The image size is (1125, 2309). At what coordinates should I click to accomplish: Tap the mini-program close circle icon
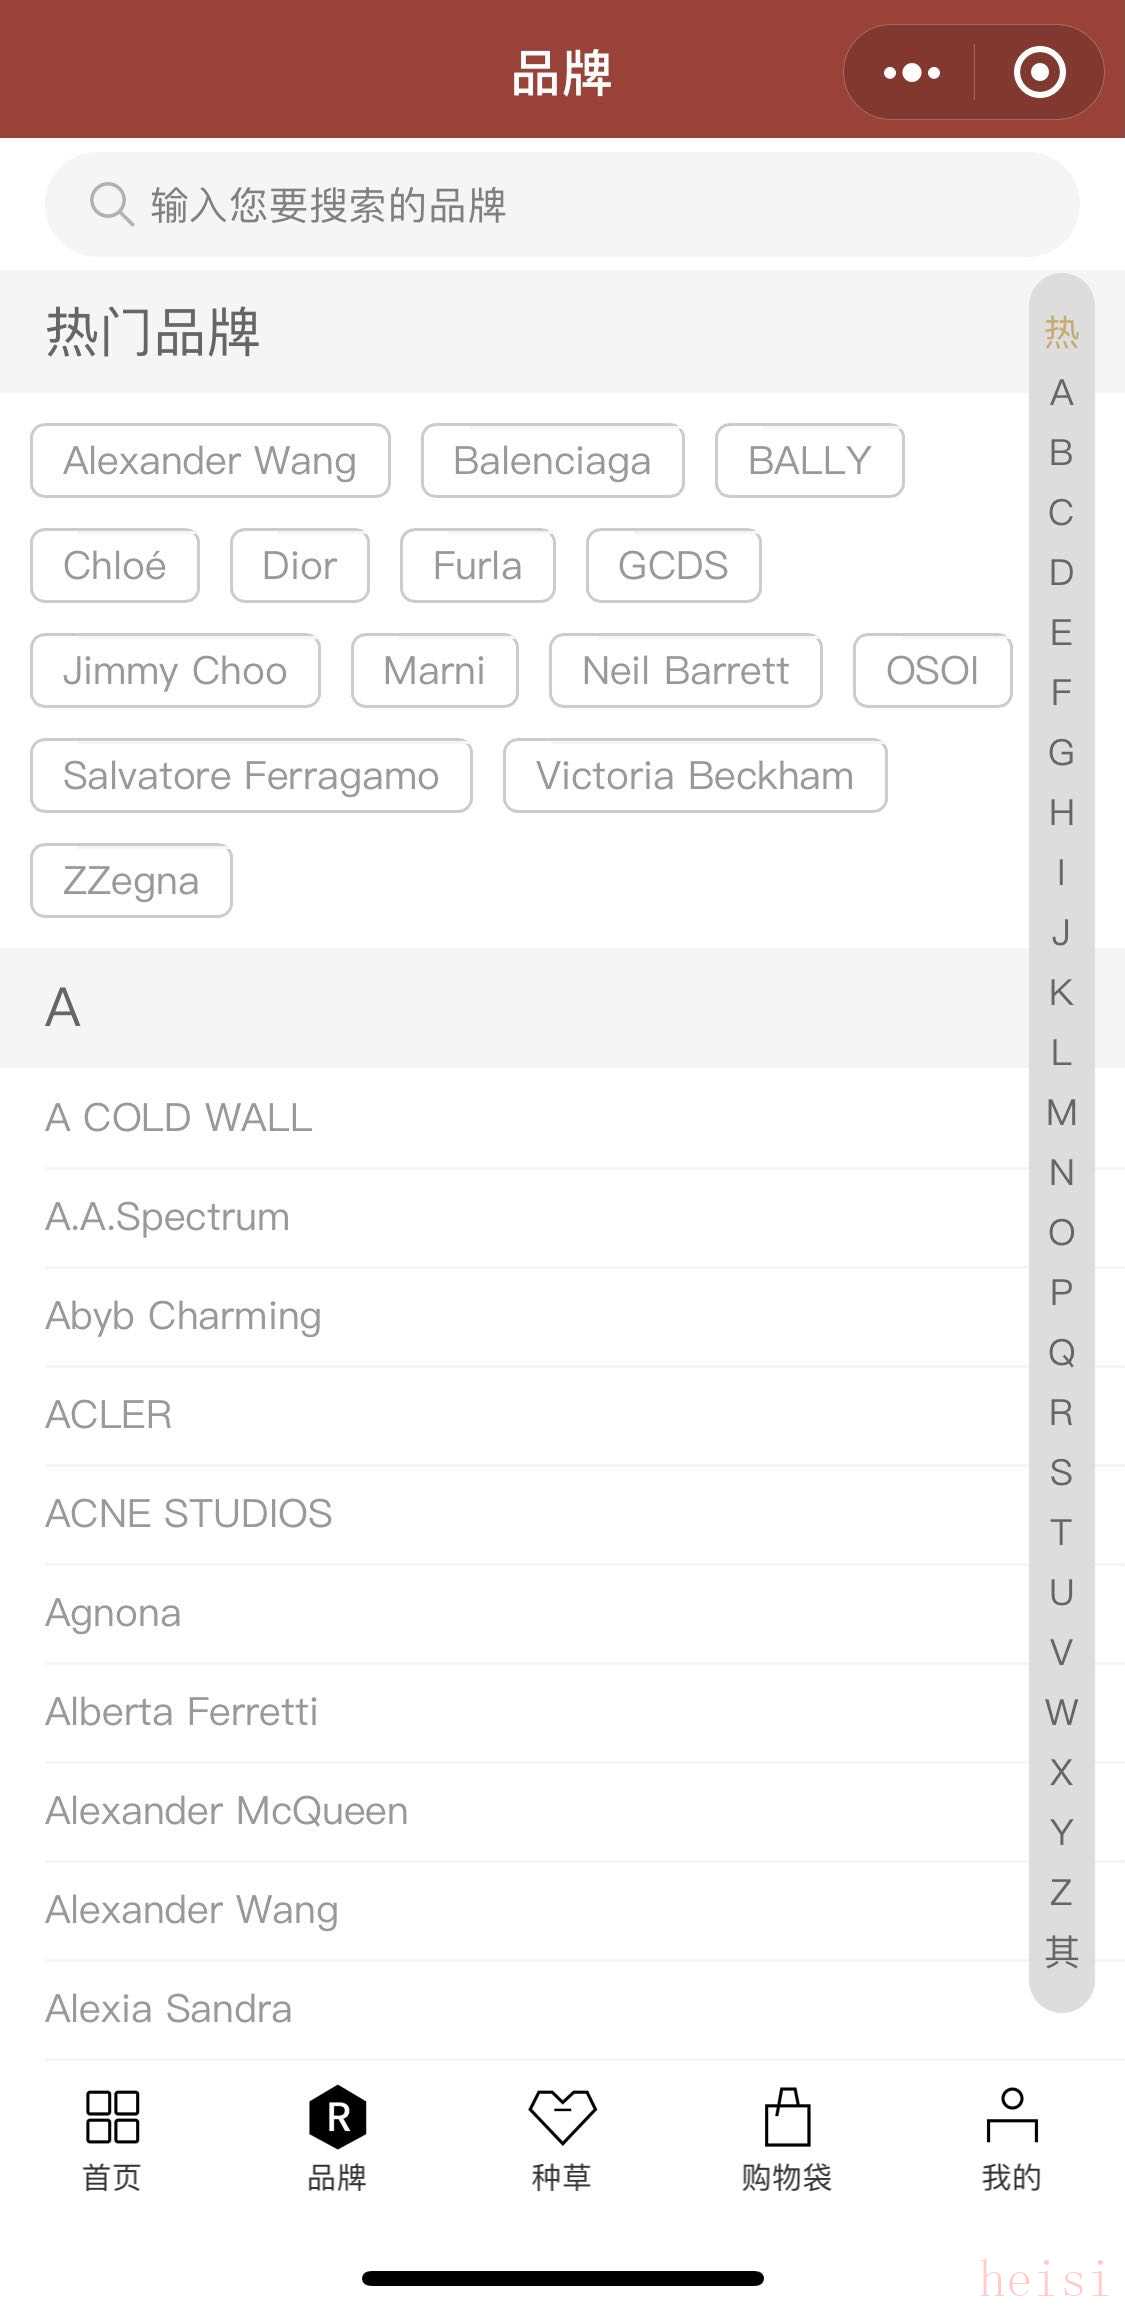[1039, 72]
